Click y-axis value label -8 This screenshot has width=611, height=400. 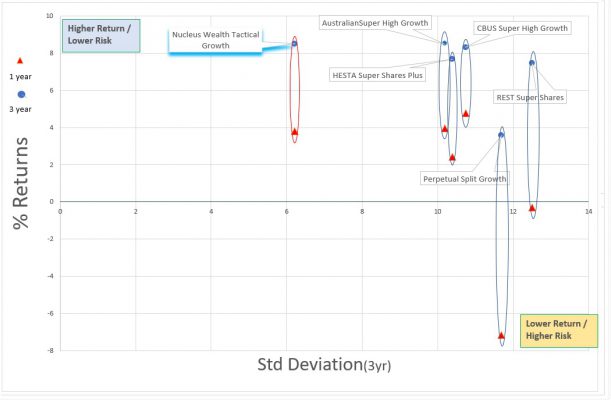point(51,351)
